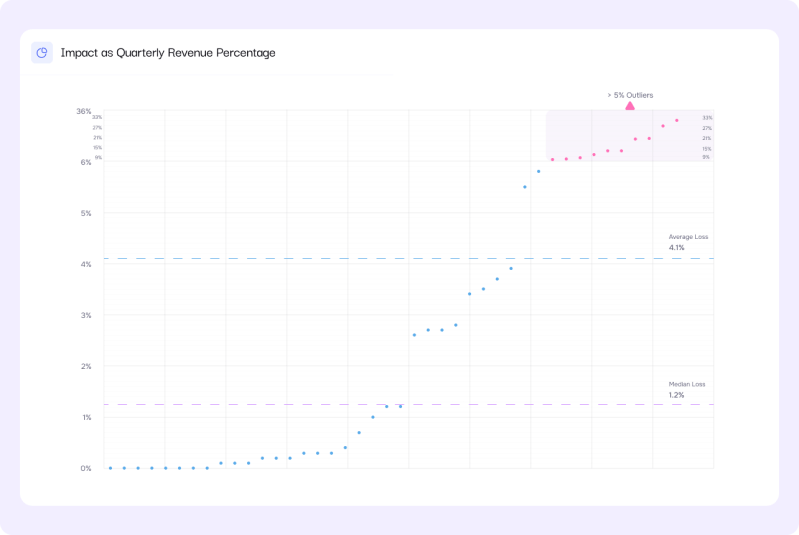This screenshot has height=535, width=799.
Task: Click the 'Average Loss' label
Action: pyautogui.click(x=688, y=236)
